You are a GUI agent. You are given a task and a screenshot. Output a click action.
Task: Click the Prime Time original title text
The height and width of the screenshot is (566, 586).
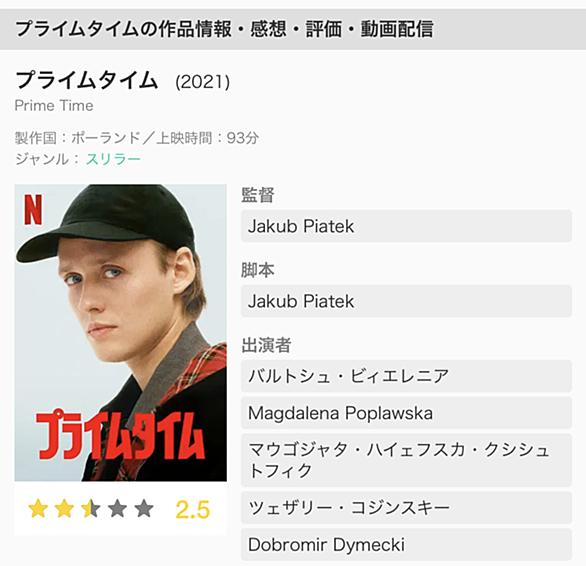coord(54,106)
